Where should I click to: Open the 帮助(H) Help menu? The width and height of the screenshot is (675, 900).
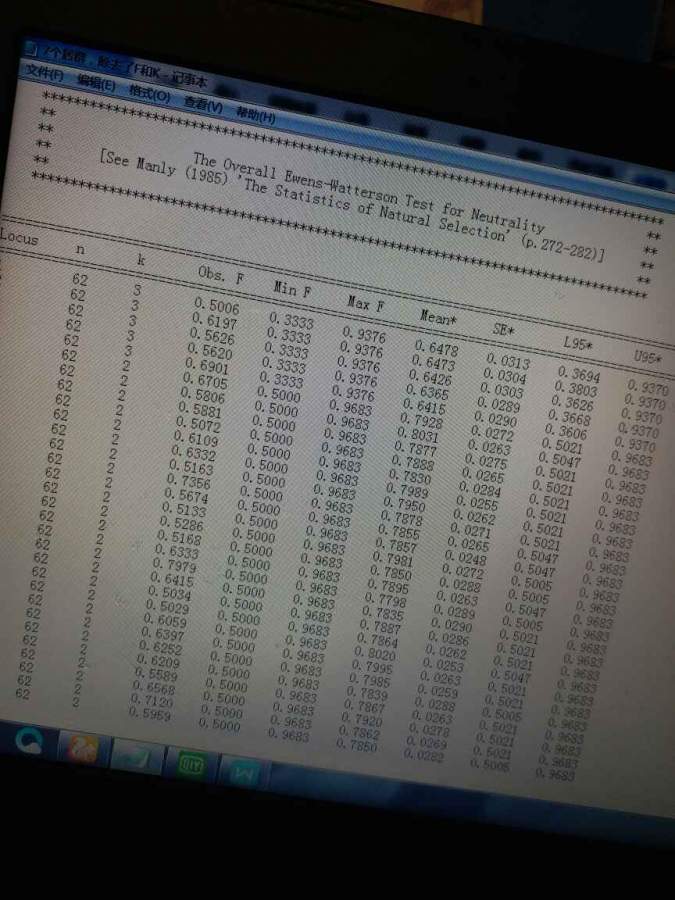(x=256, y=114)
